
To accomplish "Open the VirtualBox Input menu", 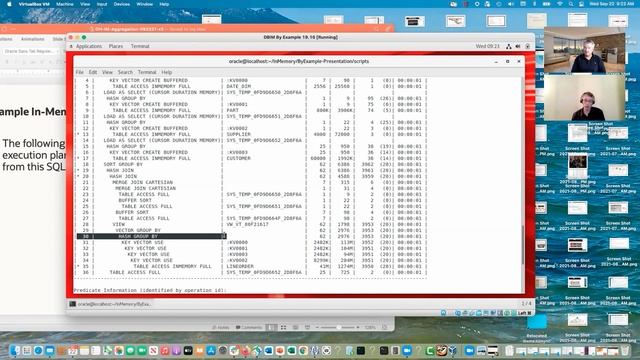I will tap(102, 4).
